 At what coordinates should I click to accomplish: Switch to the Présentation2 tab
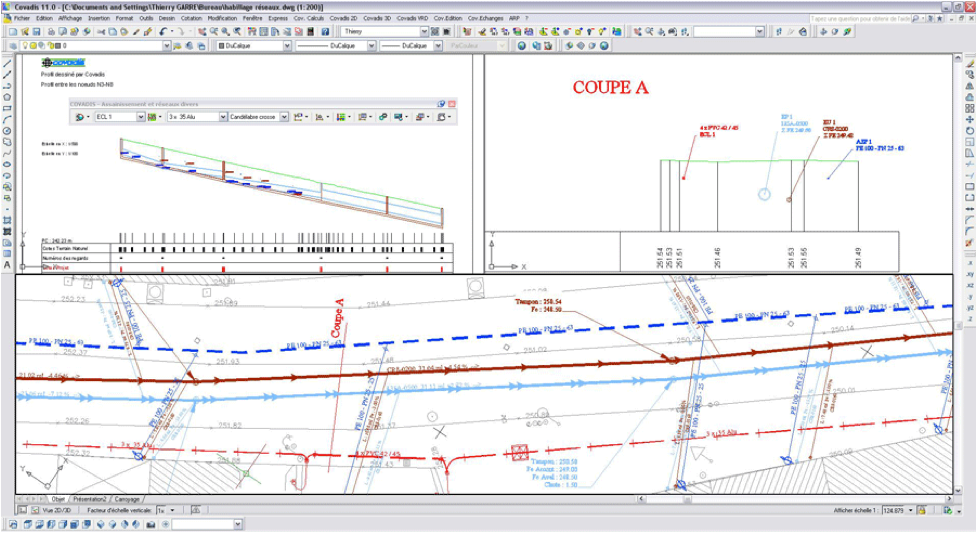click(x=90, y=499)
